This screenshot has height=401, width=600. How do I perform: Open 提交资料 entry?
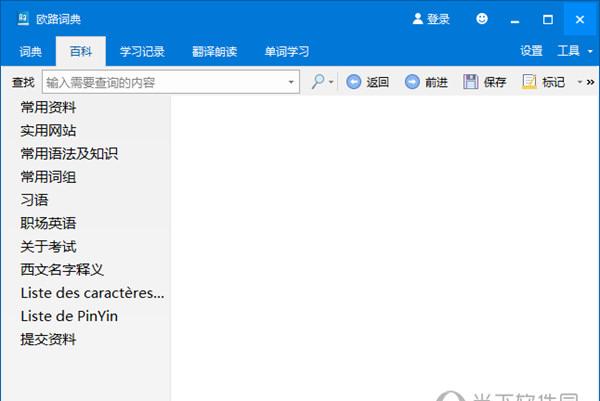[x=48, y=339]
